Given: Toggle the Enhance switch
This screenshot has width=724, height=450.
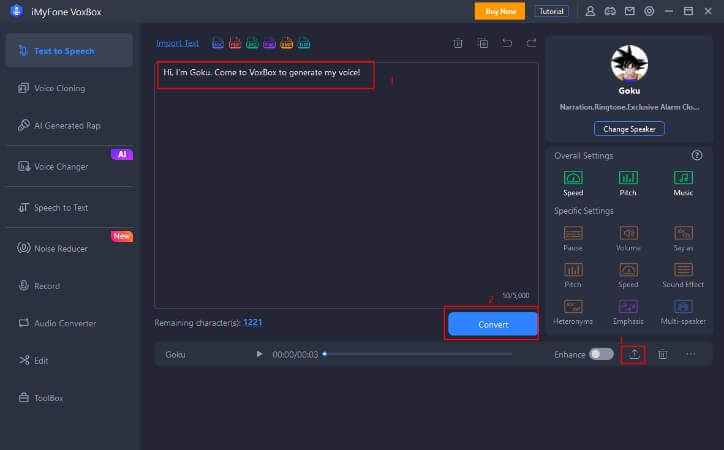Looking at the screenshot, I should [601, 354].
